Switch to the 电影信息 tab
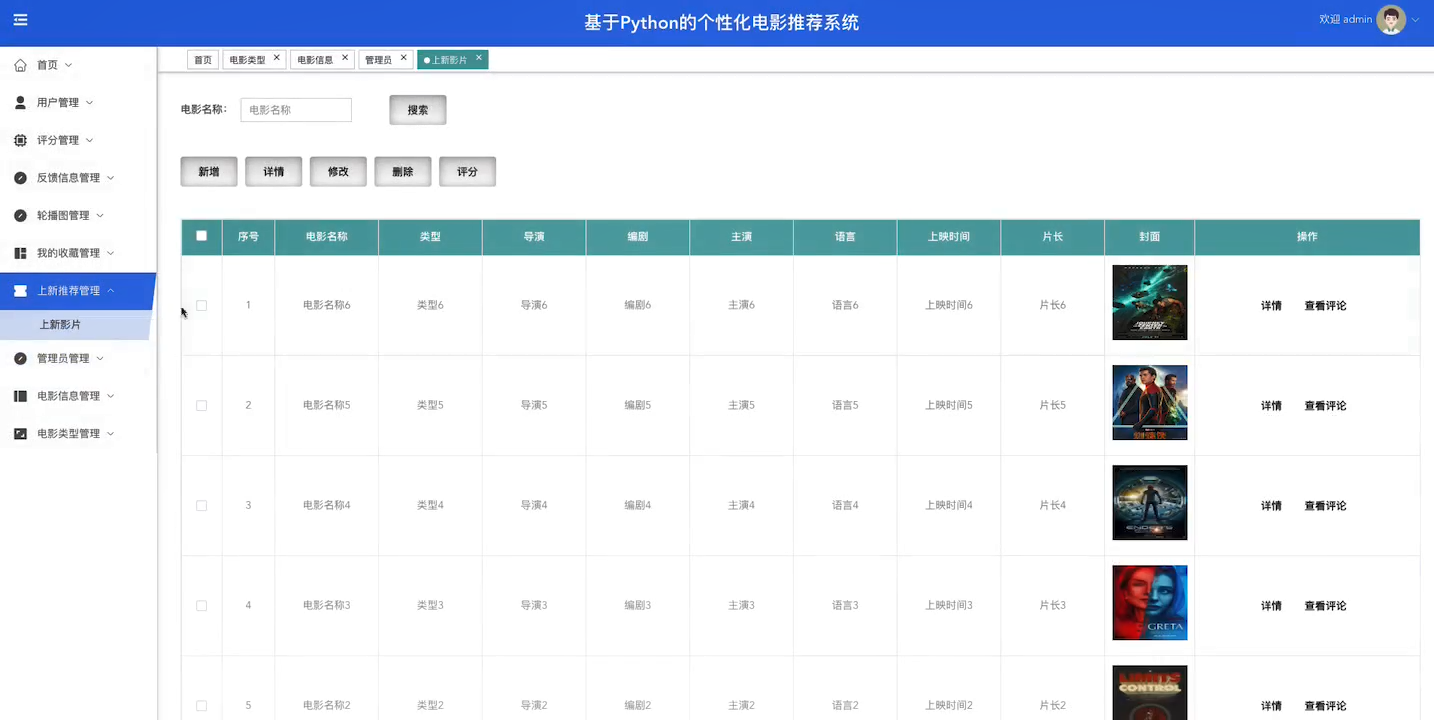 [315, 60]
